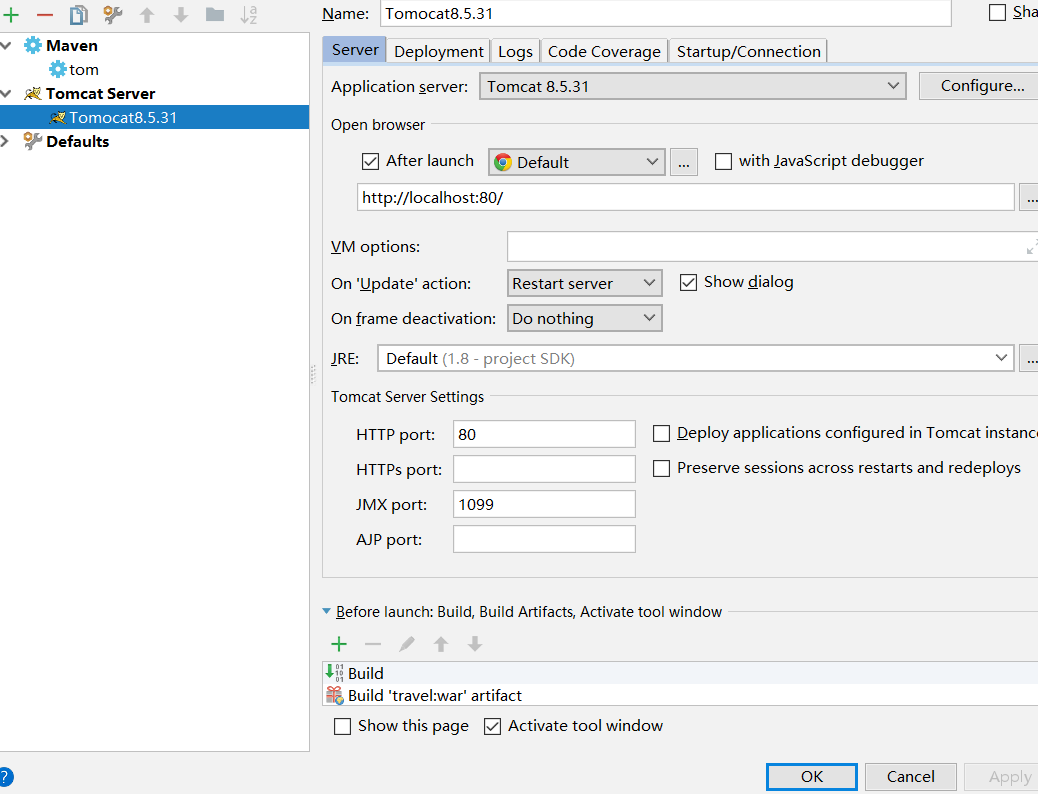Collapse the Maven tree node
This screenshot has width=1038, height=794.
(x=7, y=45)
